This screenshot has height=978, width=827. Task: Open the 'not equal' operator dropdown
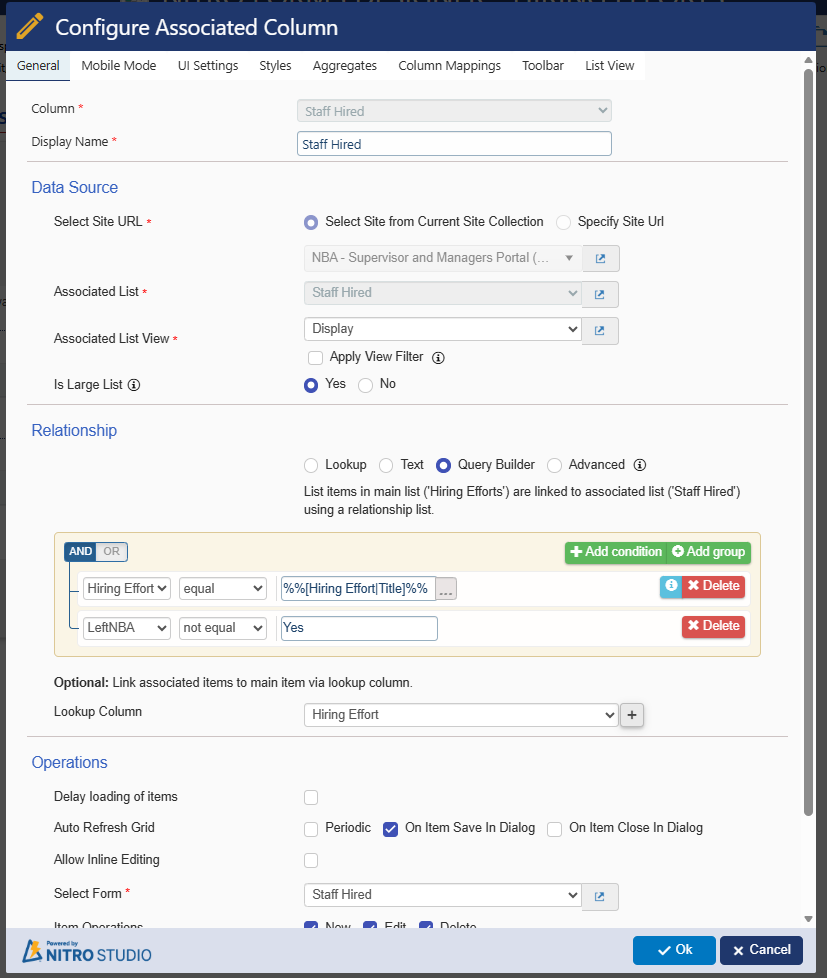click(223, 628)
